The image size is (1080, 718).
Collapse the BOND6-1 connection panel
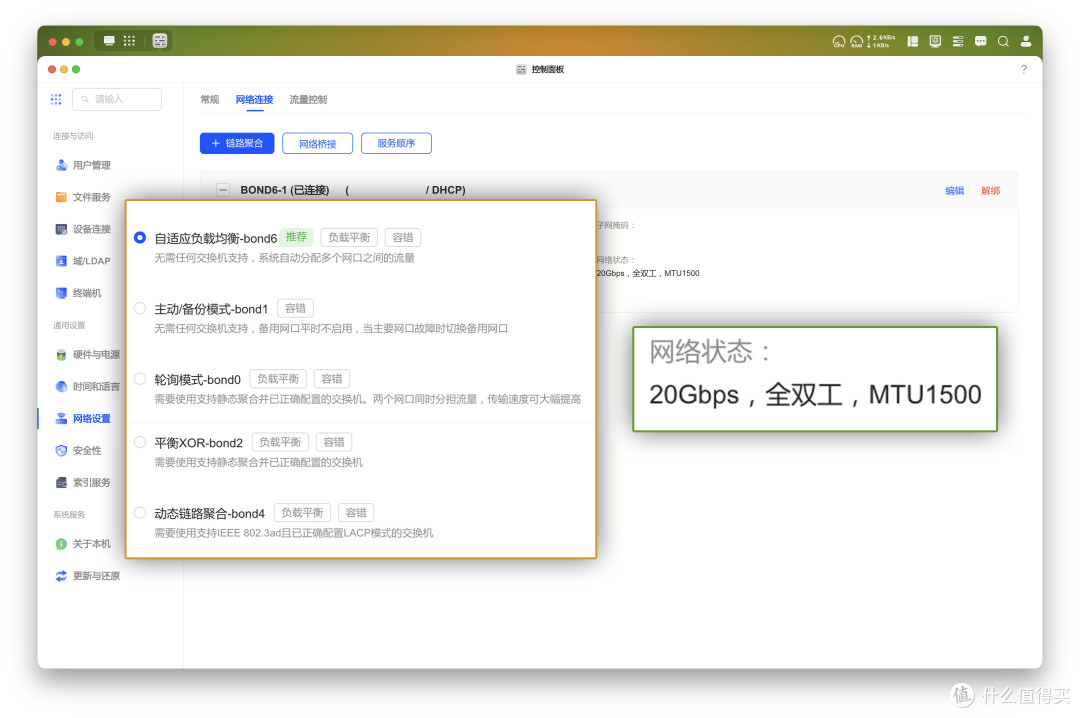(x=223, y=190)
